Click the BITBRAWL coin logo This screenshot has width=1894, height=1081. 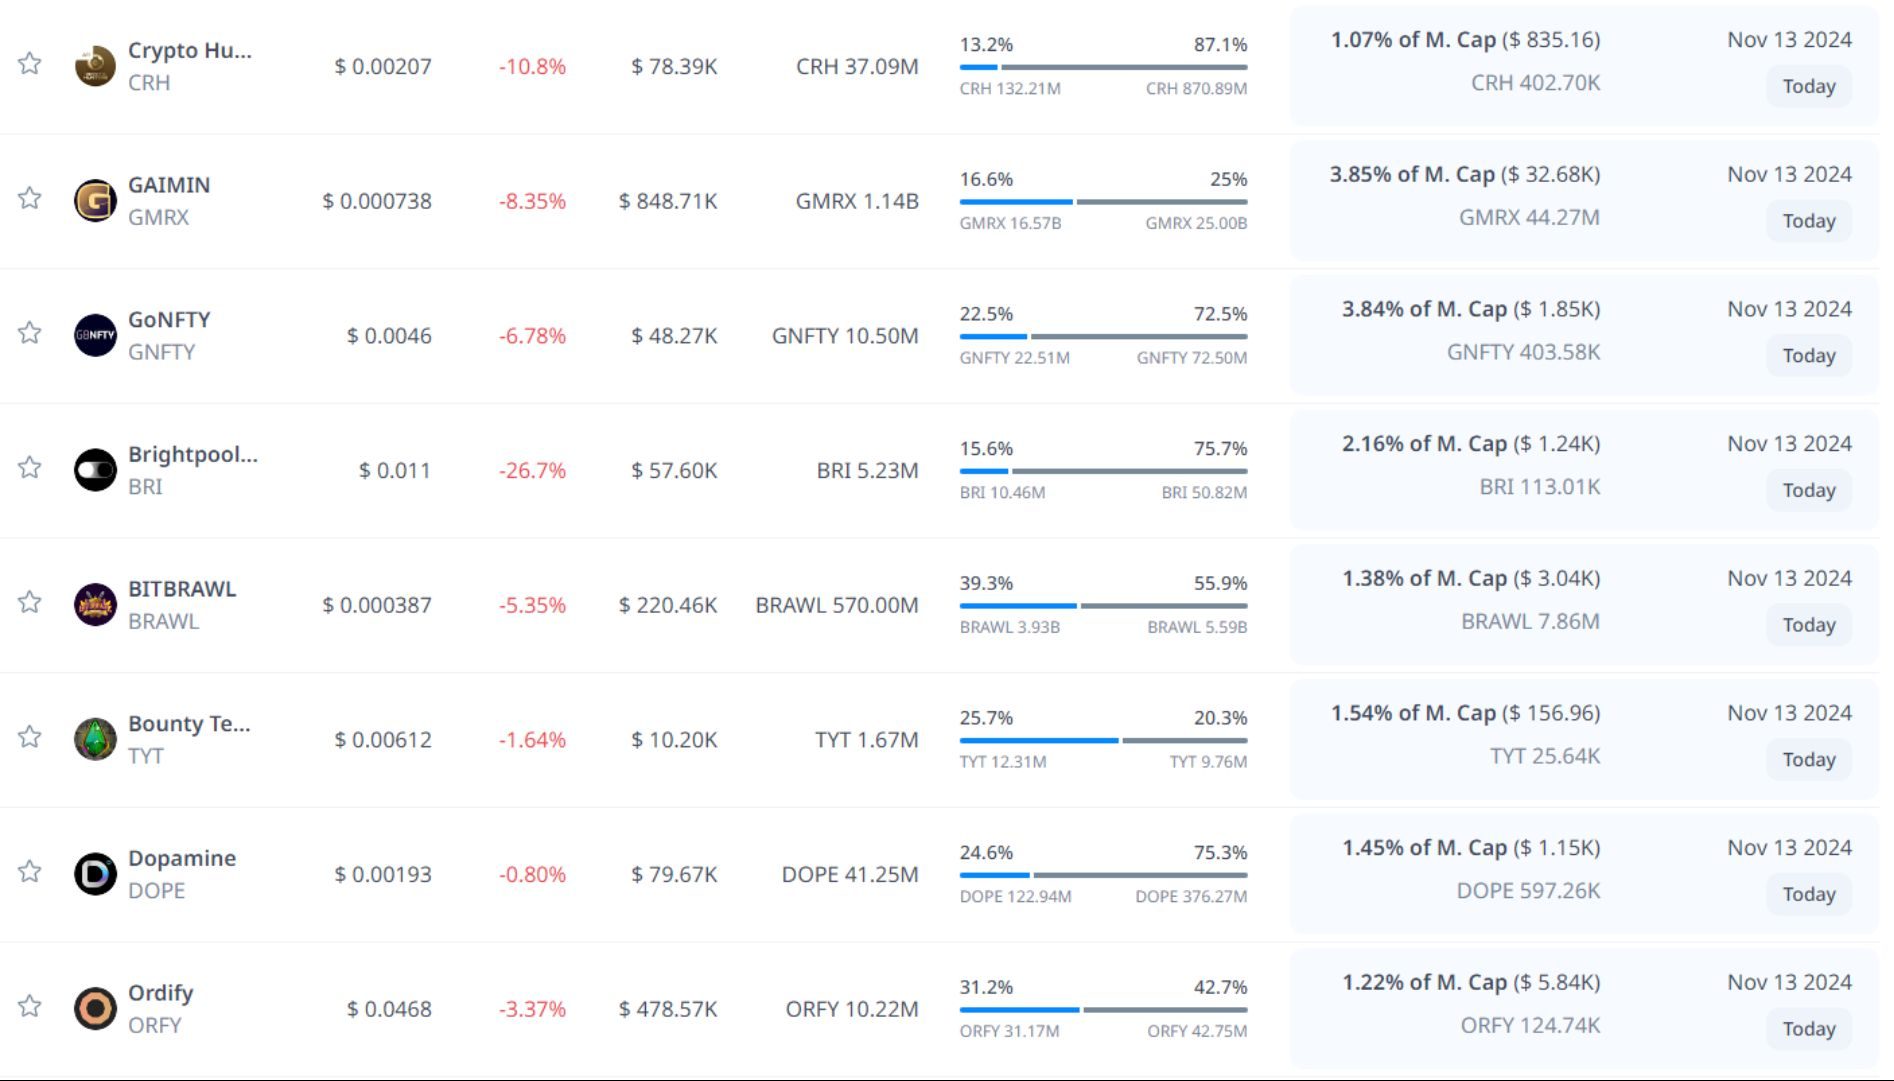click(95, 604)
